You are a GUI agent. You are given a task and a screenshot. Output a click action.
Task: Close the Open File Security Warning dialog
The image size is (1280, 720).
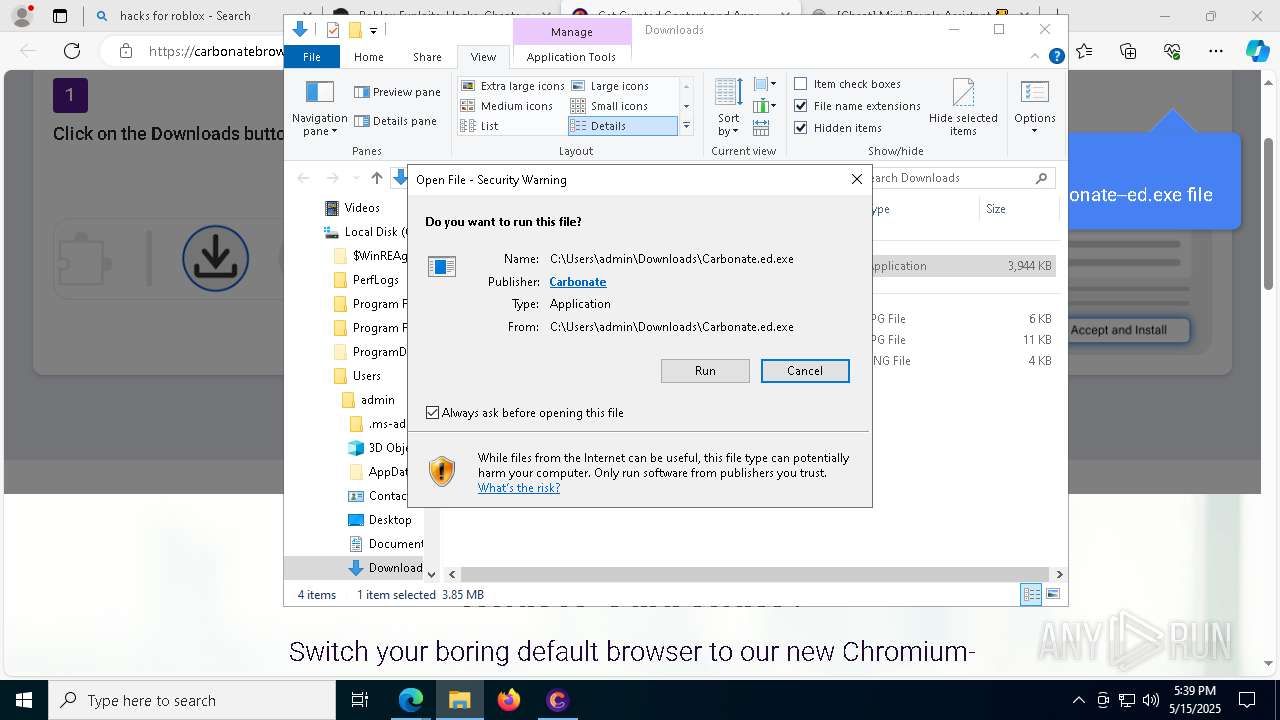(856, 179)
